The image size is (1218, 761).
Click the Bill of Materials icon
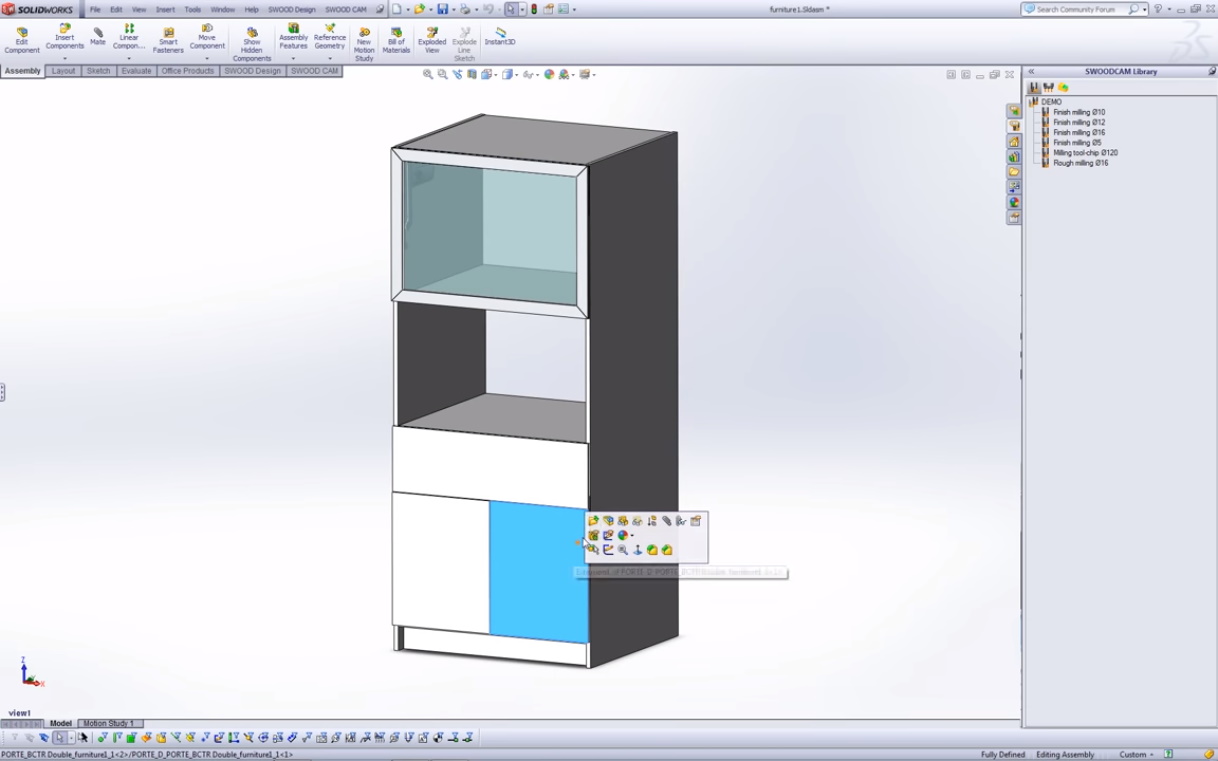click(x=396, y=39)
